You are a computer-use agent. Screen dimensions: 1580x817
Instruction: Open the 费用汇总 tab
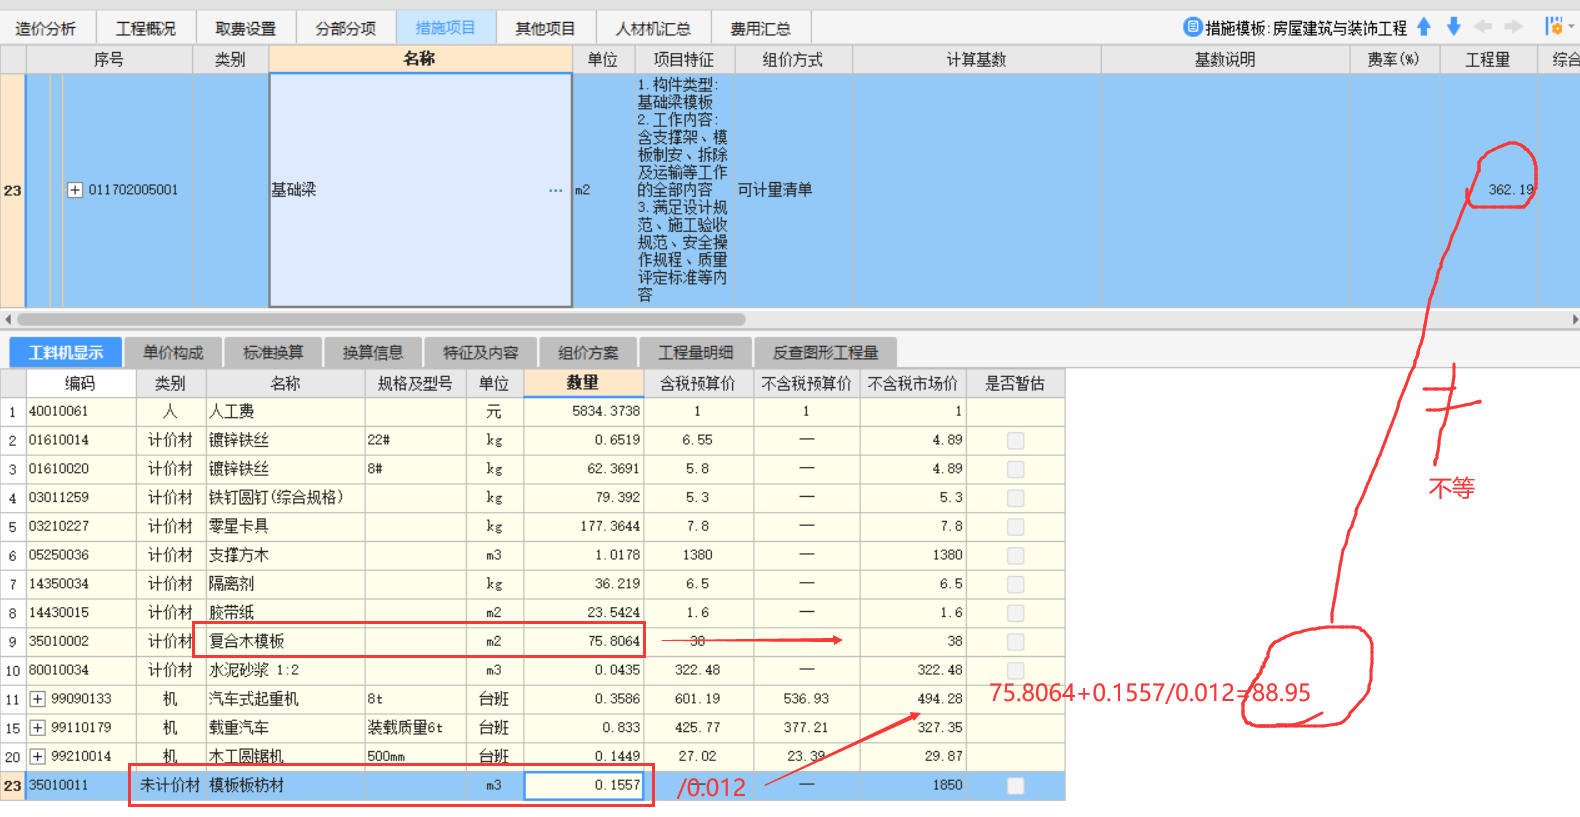point(761,29)
